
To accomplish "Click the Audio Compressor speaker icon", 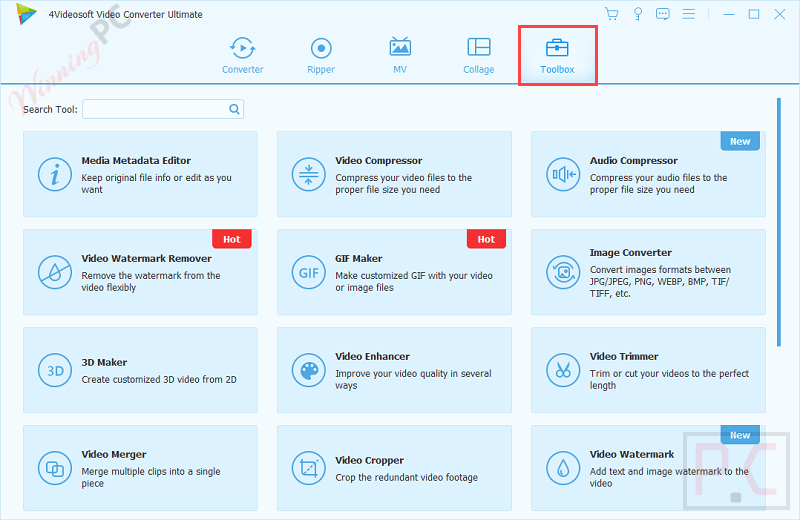I will click(x=563, y=174).
